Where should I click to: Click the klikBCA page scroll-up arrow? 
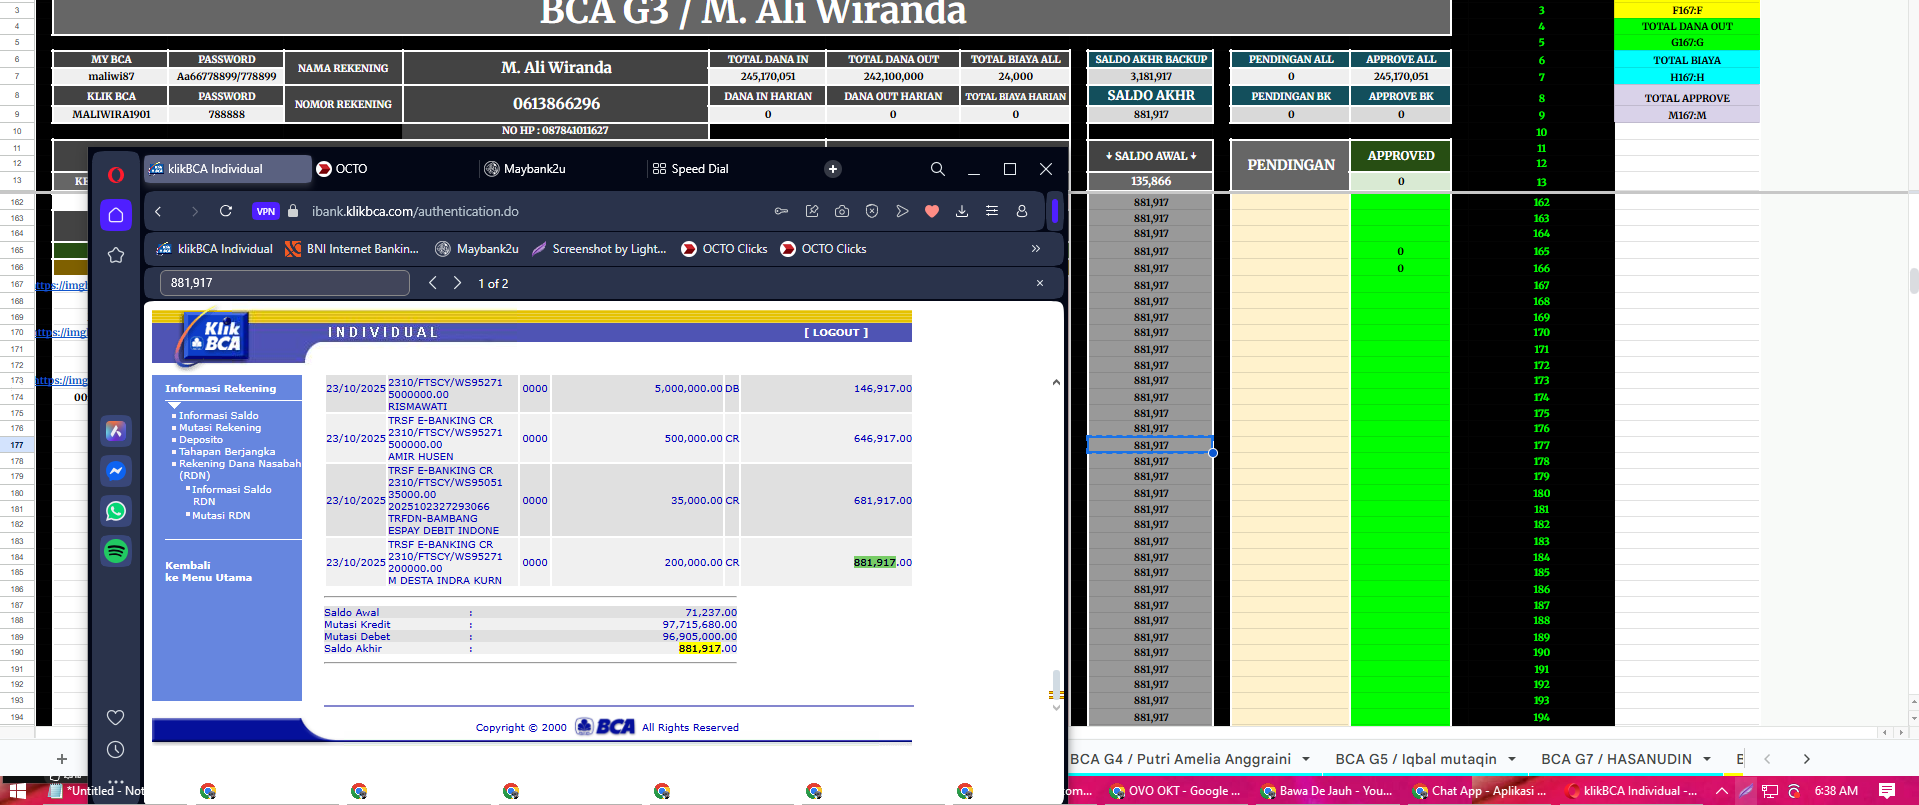[x=1056, y=383]
